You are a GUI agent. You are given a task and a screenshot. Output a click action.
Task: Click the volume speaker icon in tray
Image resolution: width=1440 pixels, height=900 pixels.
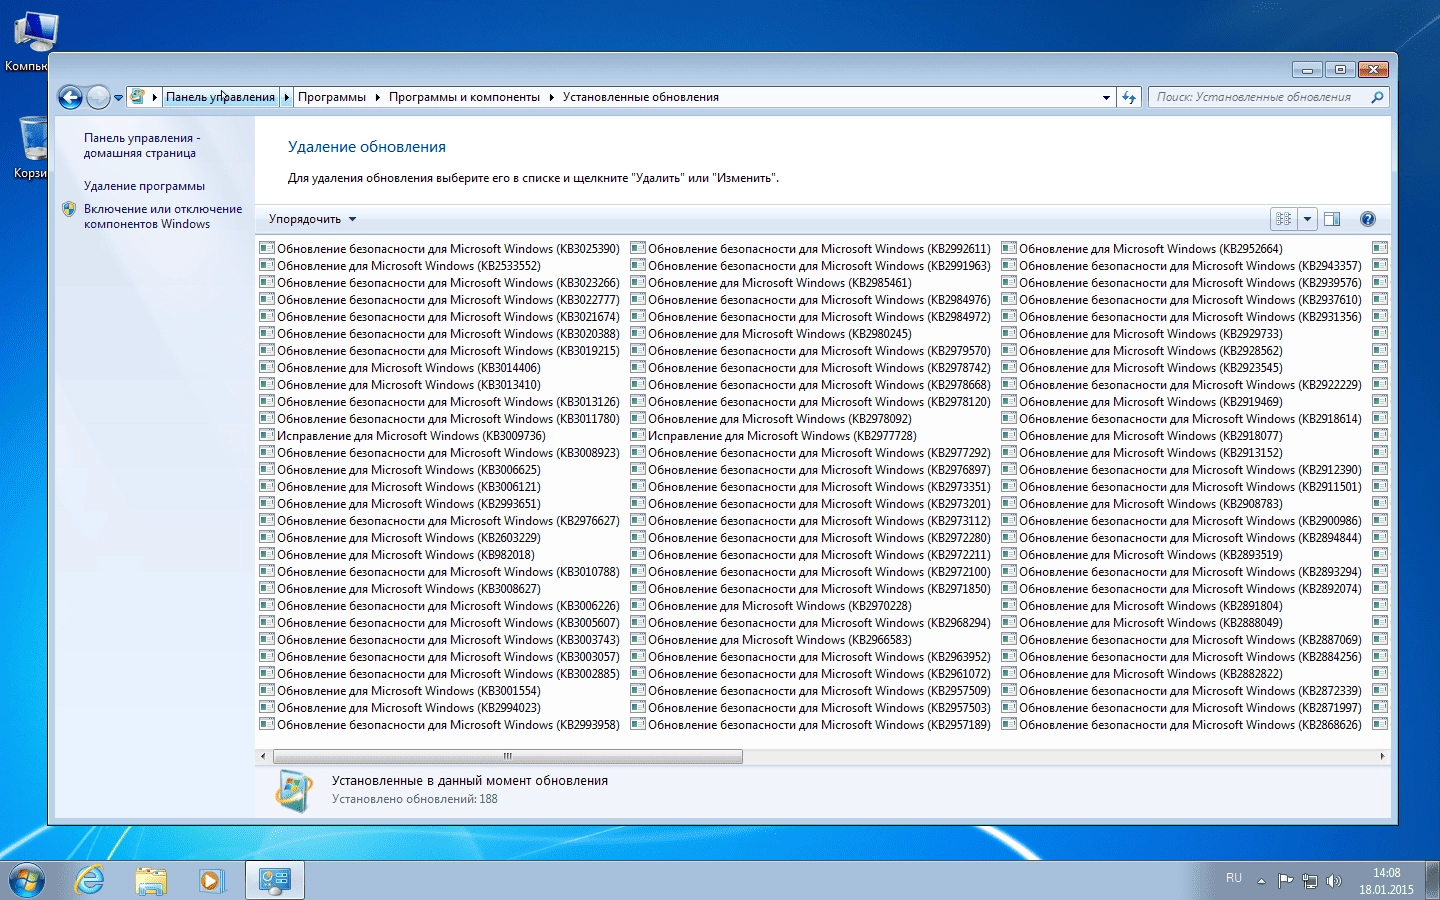click(x=1333, y=881)
